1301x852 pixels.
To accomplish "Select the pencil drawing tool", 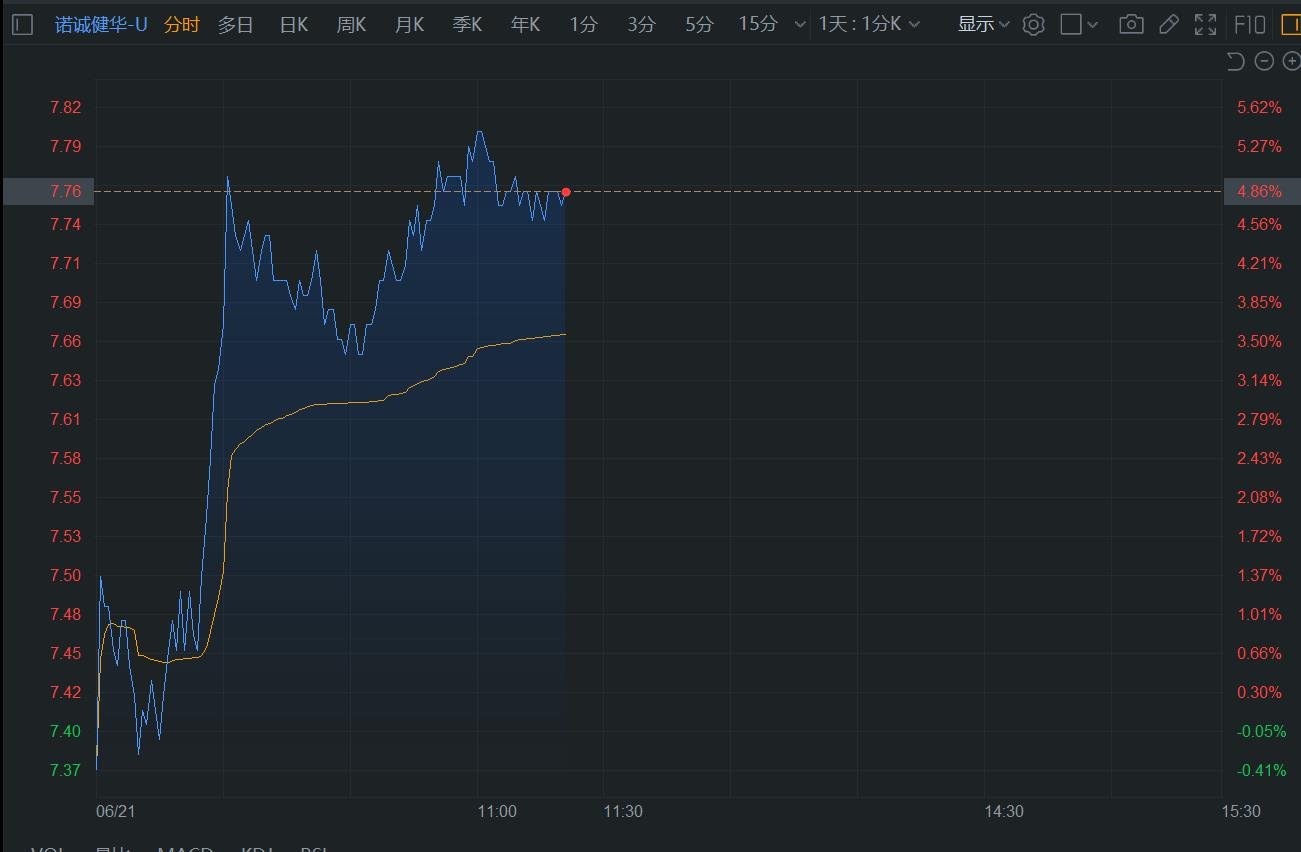I will tap(1170, 25).
